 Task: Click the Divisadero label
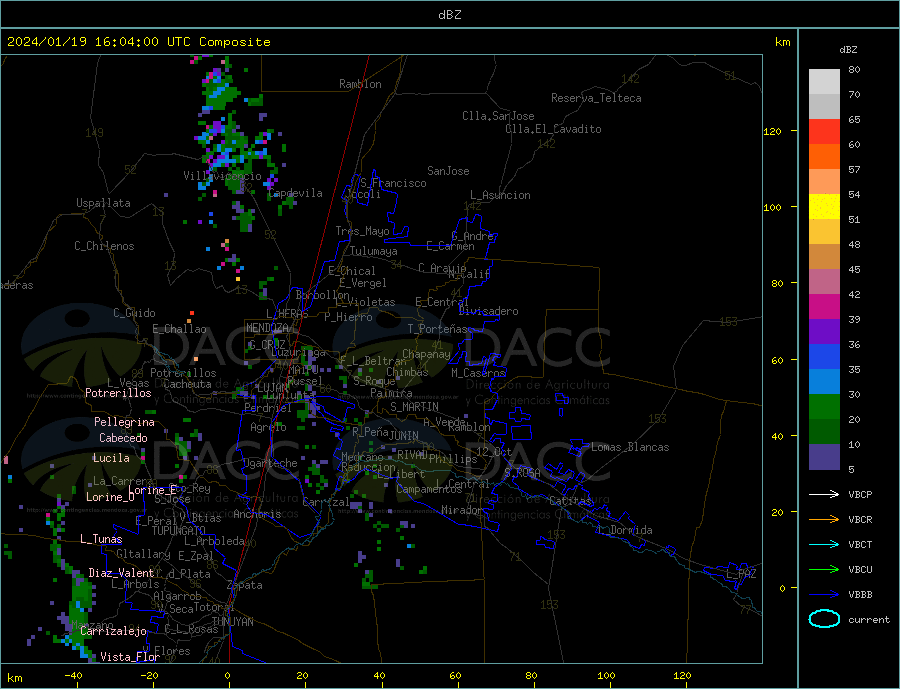(x=488, y=311)
